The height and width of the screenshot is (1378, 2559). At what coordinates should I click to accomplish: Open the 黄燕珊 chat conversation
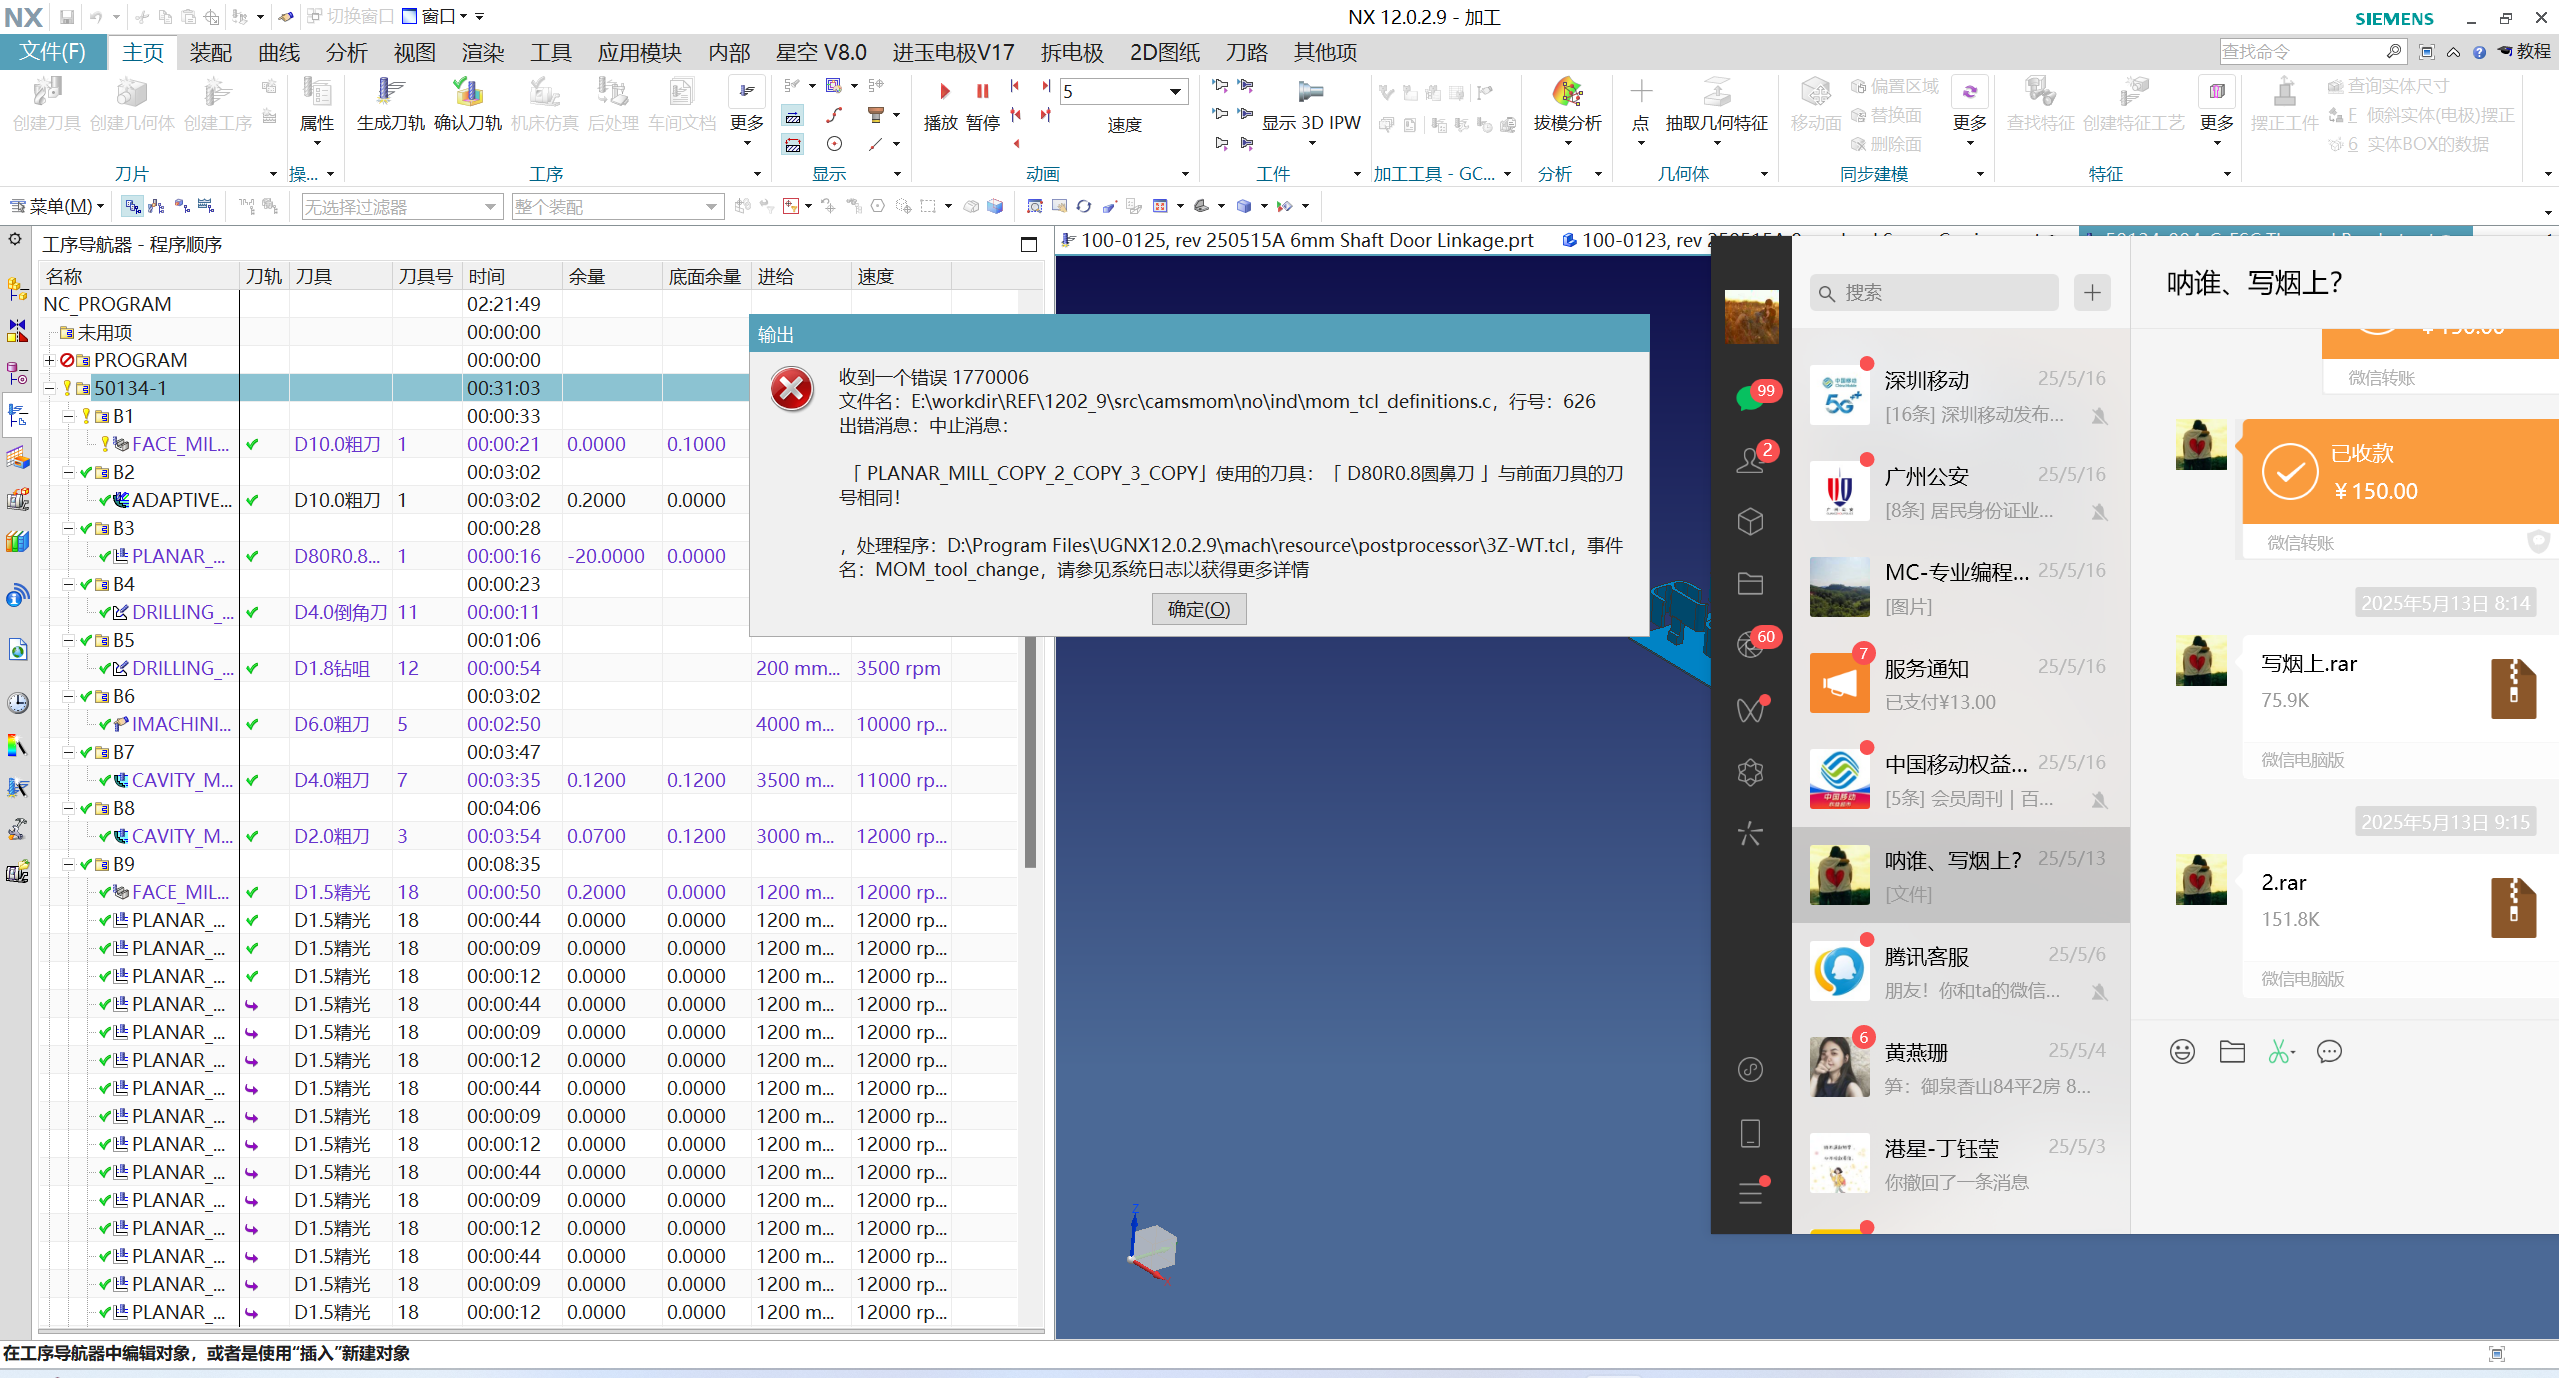pyautogui.click(x=1960, y=1068)
